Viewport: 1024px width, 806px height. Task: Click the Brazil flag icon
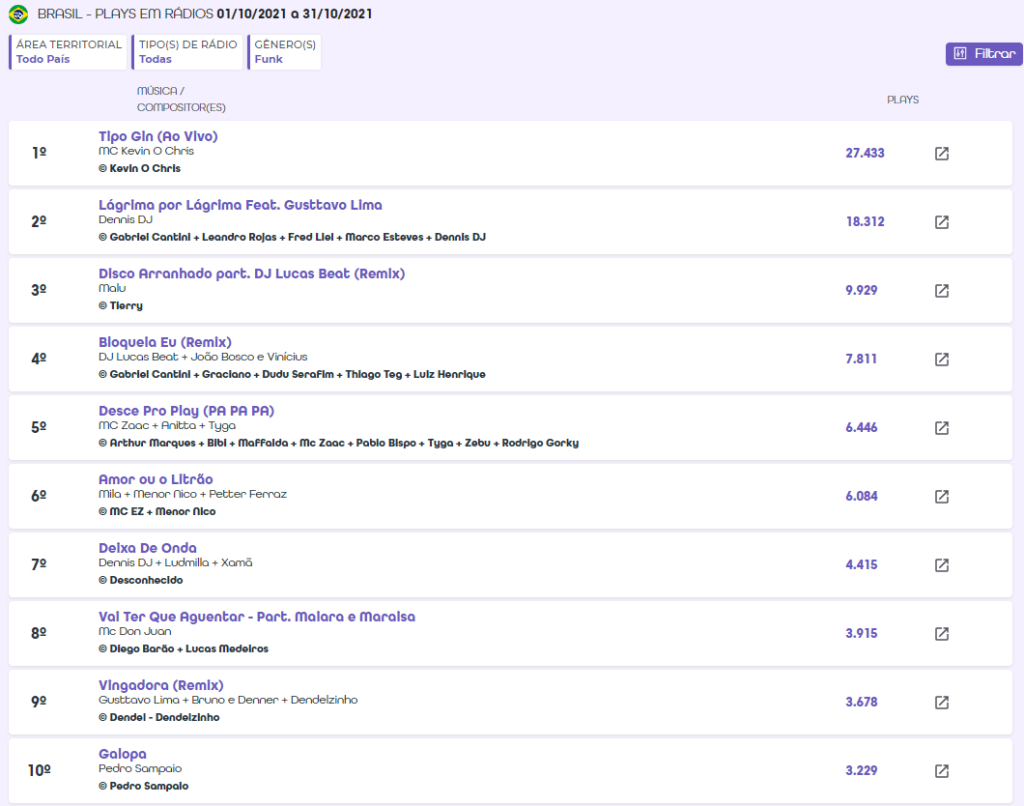click(x=18, y=15)
